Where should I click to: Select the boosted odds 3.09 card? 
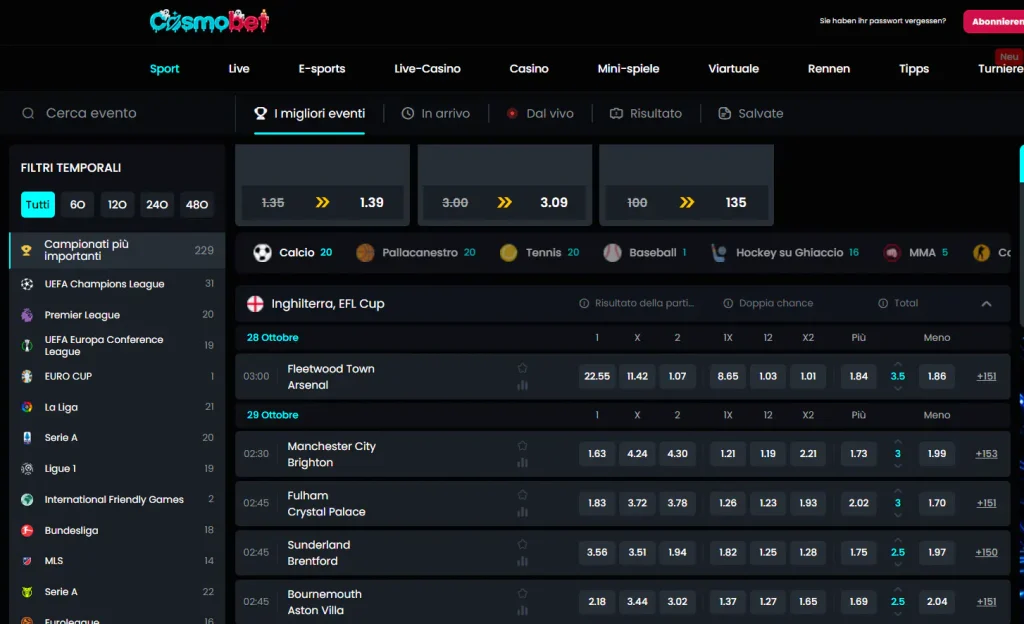click(x=505, y=185)
